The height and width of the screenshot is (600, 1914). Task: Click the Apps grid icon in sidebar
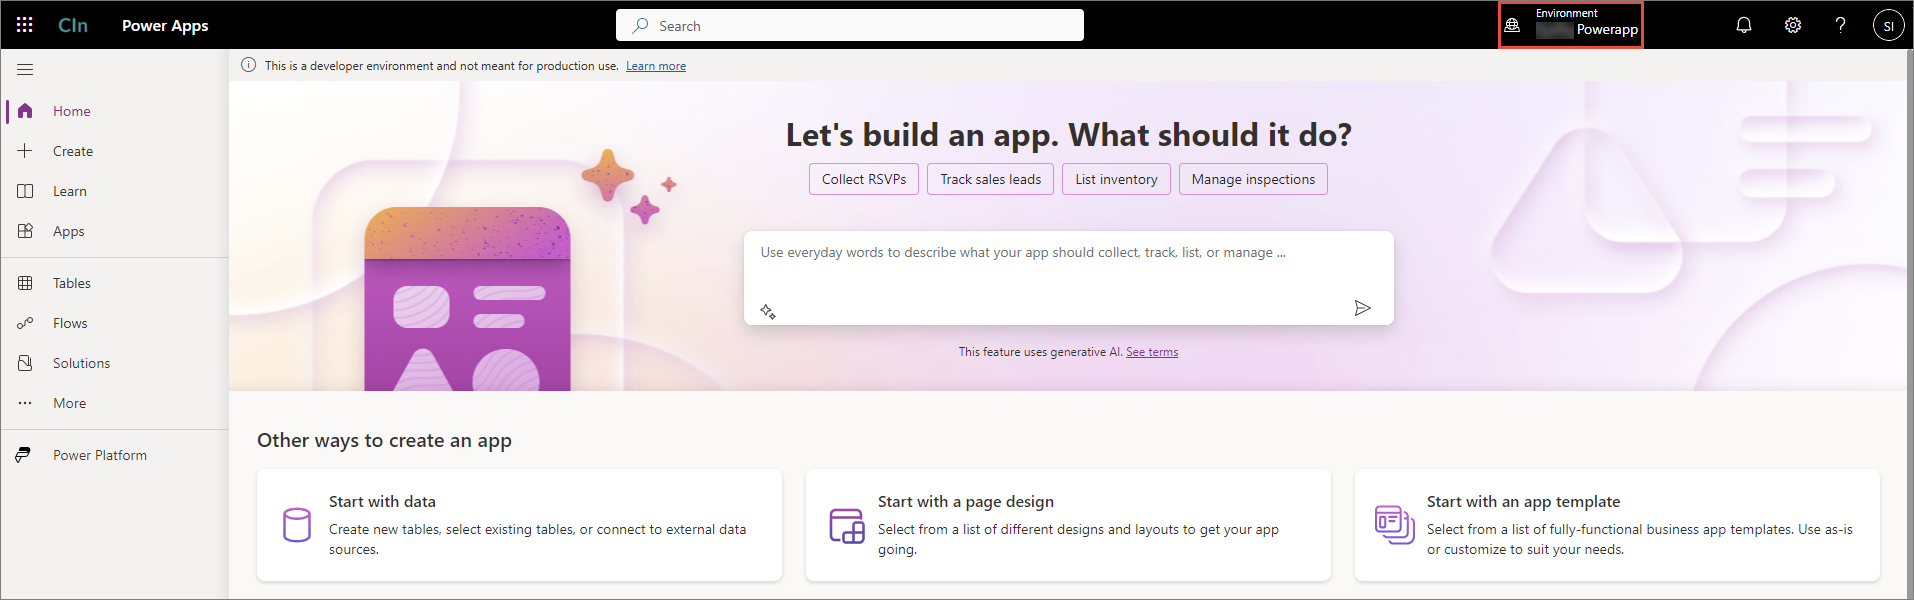25,231
